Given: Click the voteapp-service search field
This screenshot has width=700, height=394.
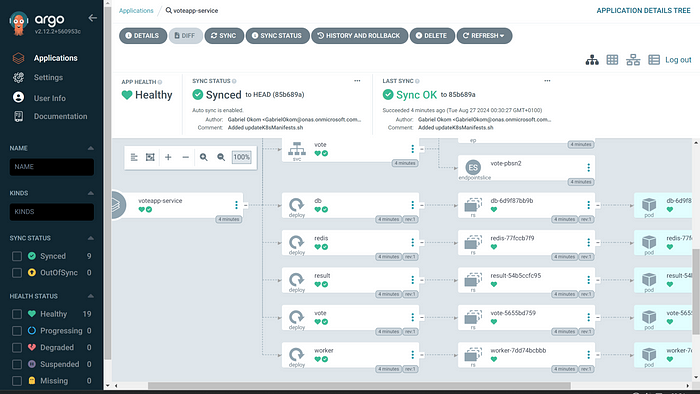Looking at the screenshot, I should (192, 11).
